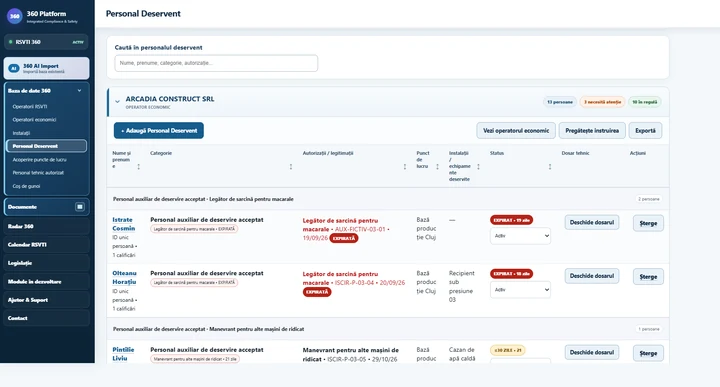
Task: Click the 1 persoane group count
Action: (648, 329)
